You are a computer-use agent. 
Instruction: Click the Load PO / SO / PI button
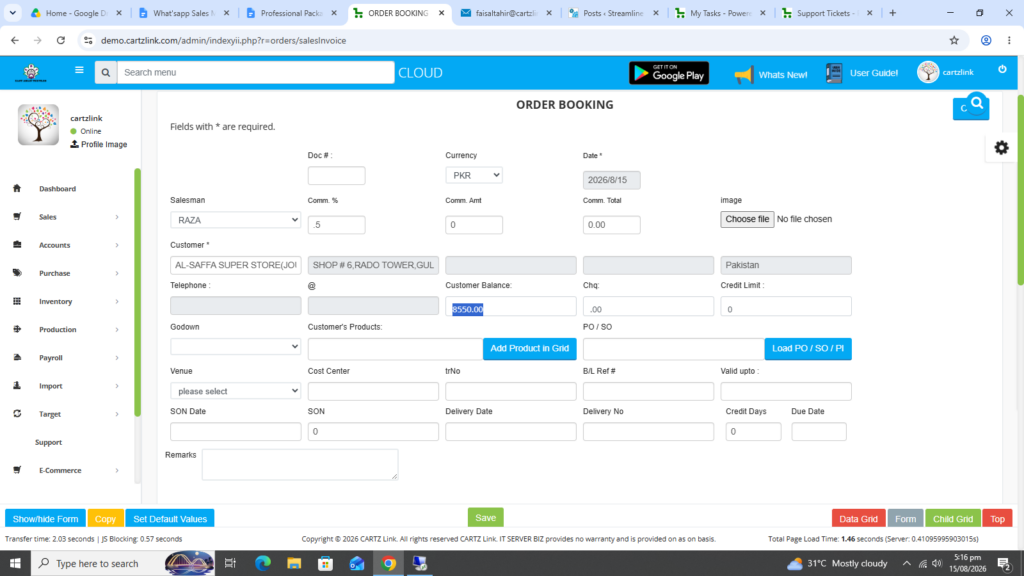[808, 348]
